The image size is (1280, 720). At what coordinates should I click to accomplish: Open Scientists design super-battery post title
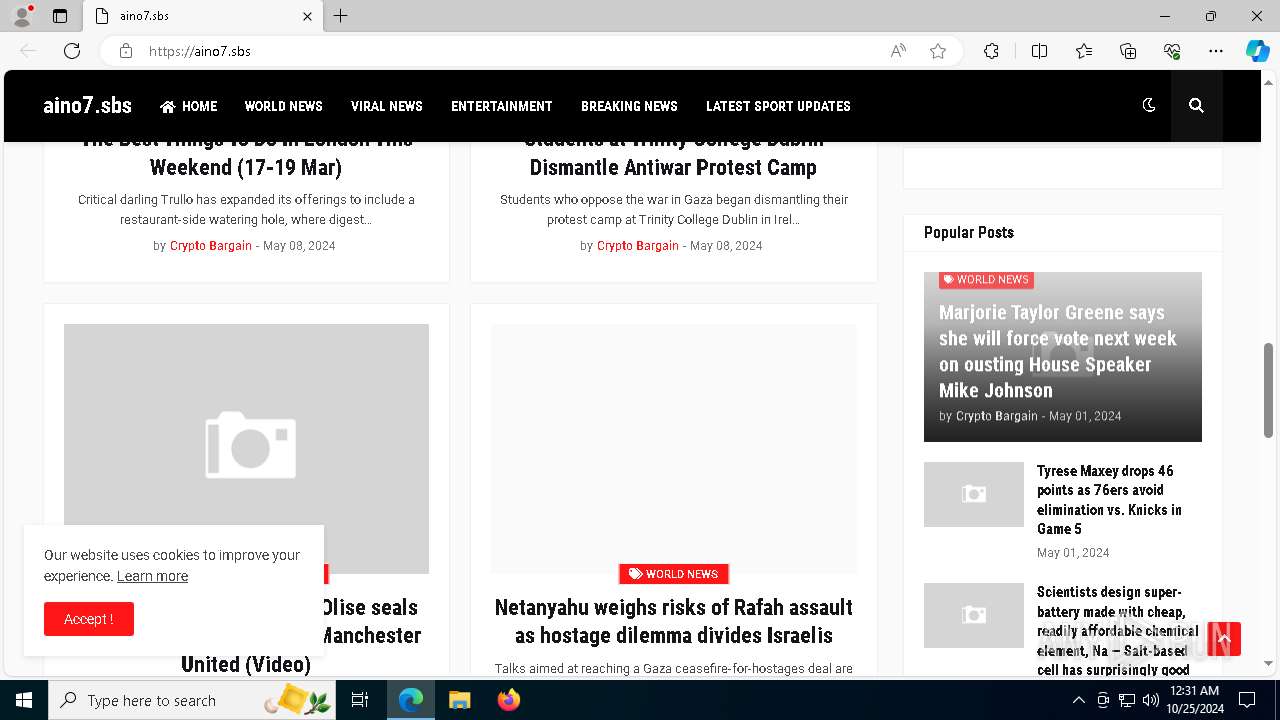point(1117,631)
